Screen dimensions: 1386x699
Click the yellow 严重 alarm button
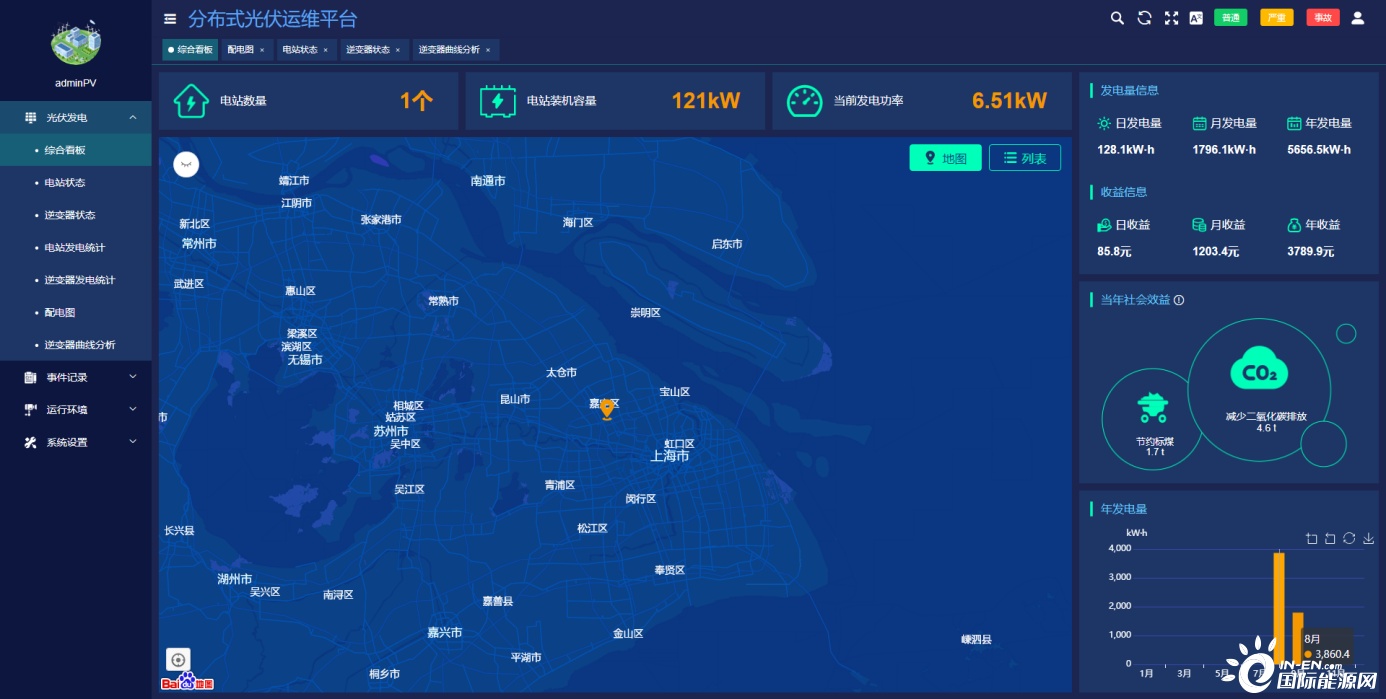[1276, 18]
